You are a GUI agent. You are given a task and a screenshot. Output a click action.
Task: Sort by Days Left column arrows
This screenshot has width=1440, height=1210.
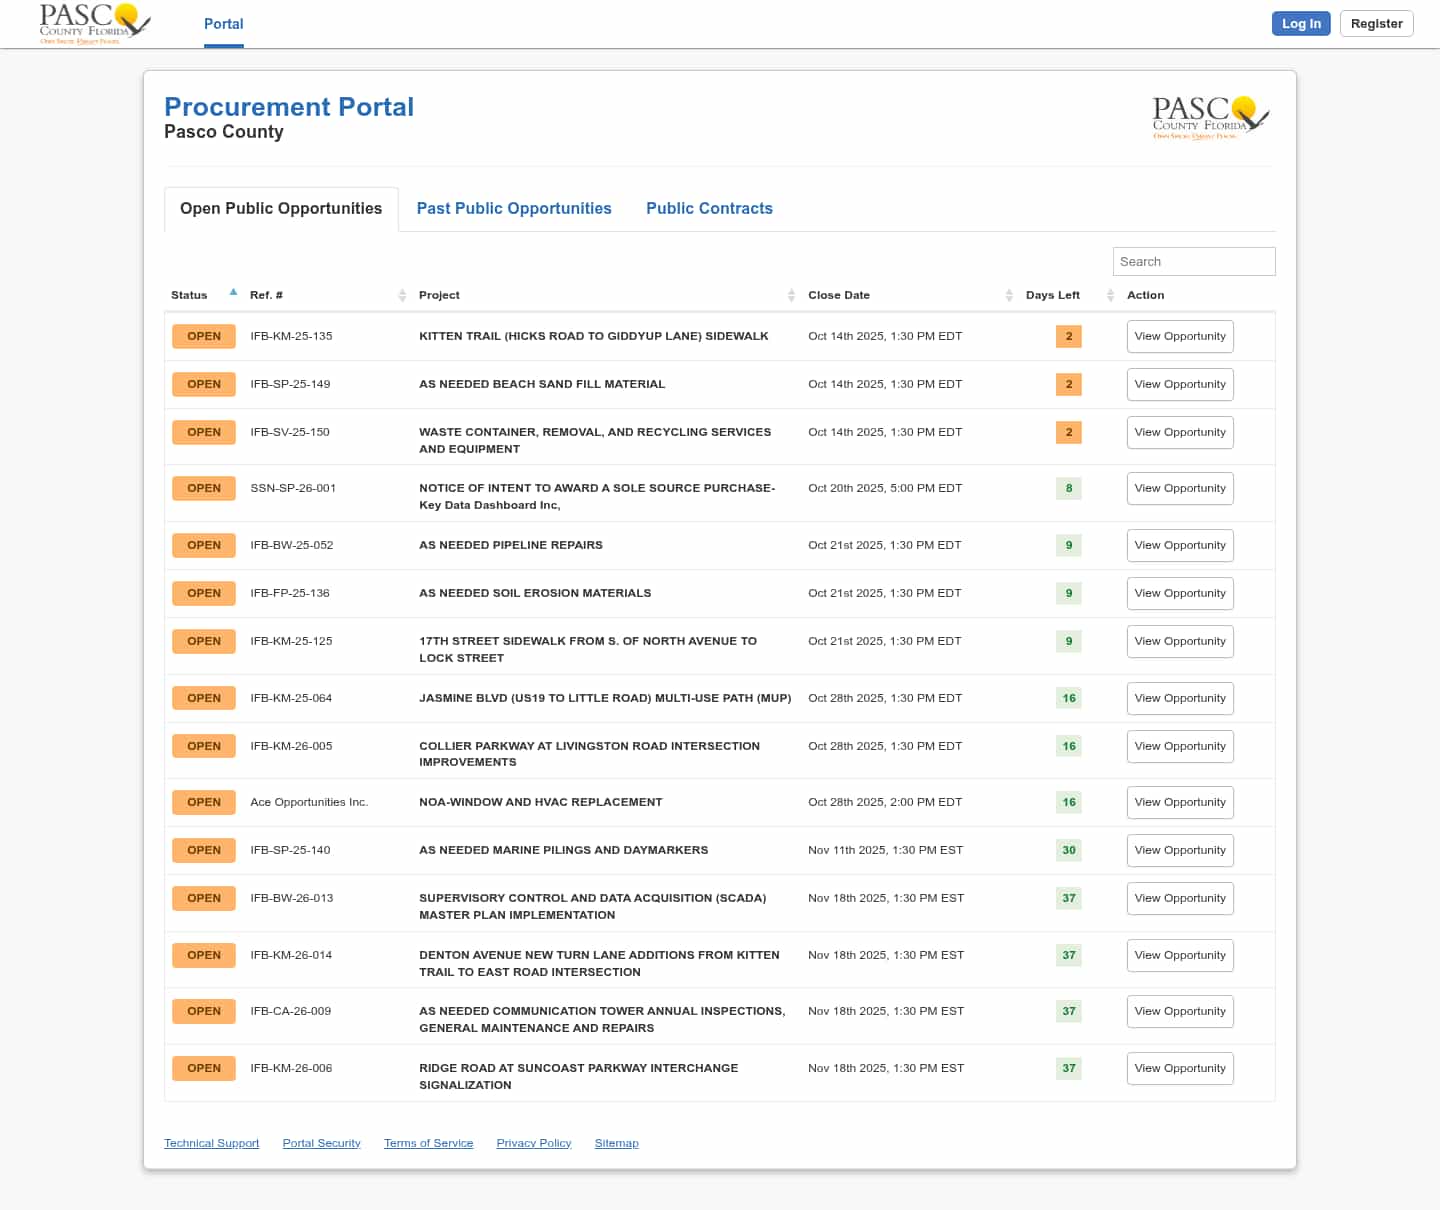coord(1110,295)
